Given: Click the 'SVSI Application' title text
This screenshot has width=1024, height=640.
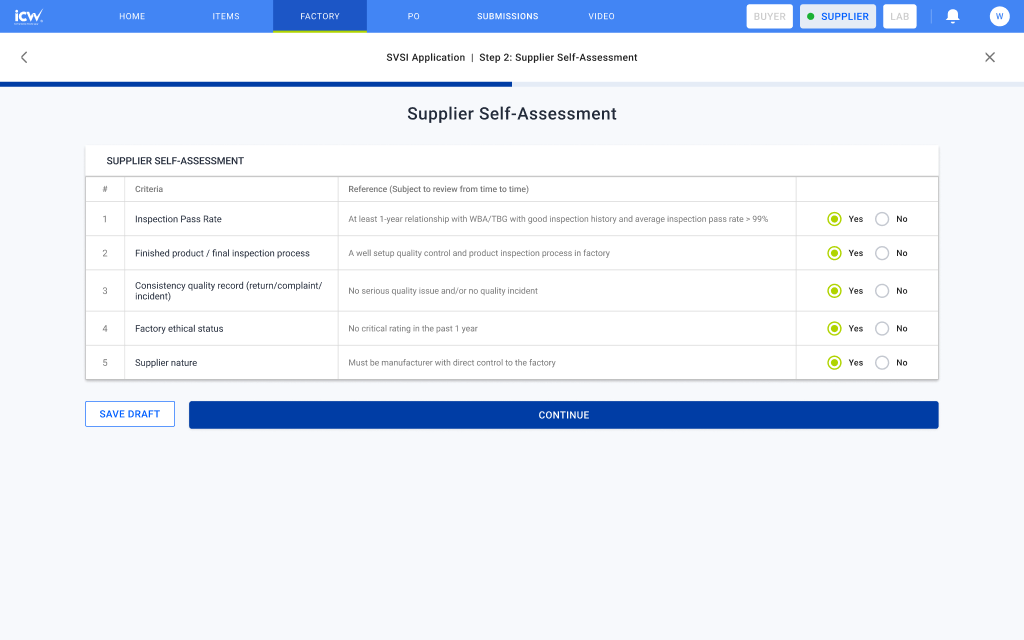Looking at the screenshot, I should tap(426, 57).
